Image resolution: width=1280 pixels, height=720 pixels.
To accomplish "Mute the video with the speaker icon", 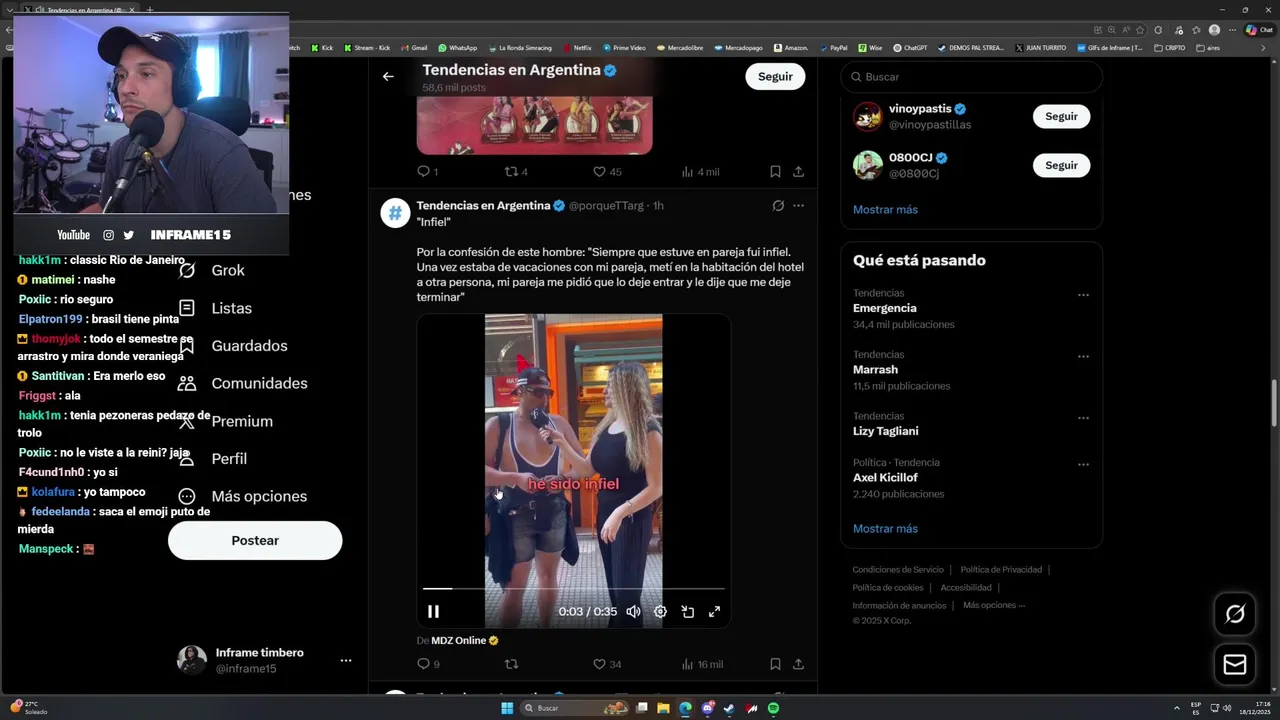I will [633, 611].
